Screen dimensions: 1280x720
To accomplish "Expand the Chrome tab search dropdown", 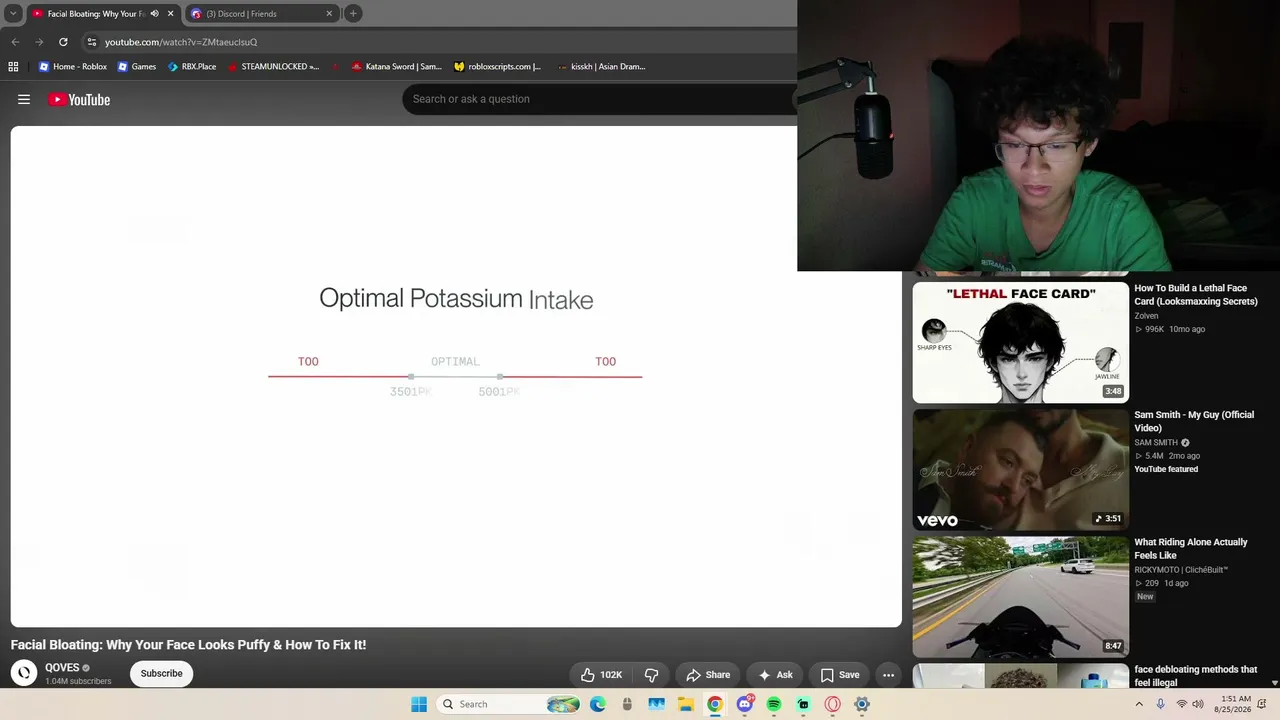I will pyautogui.click(x=13, y=14).
